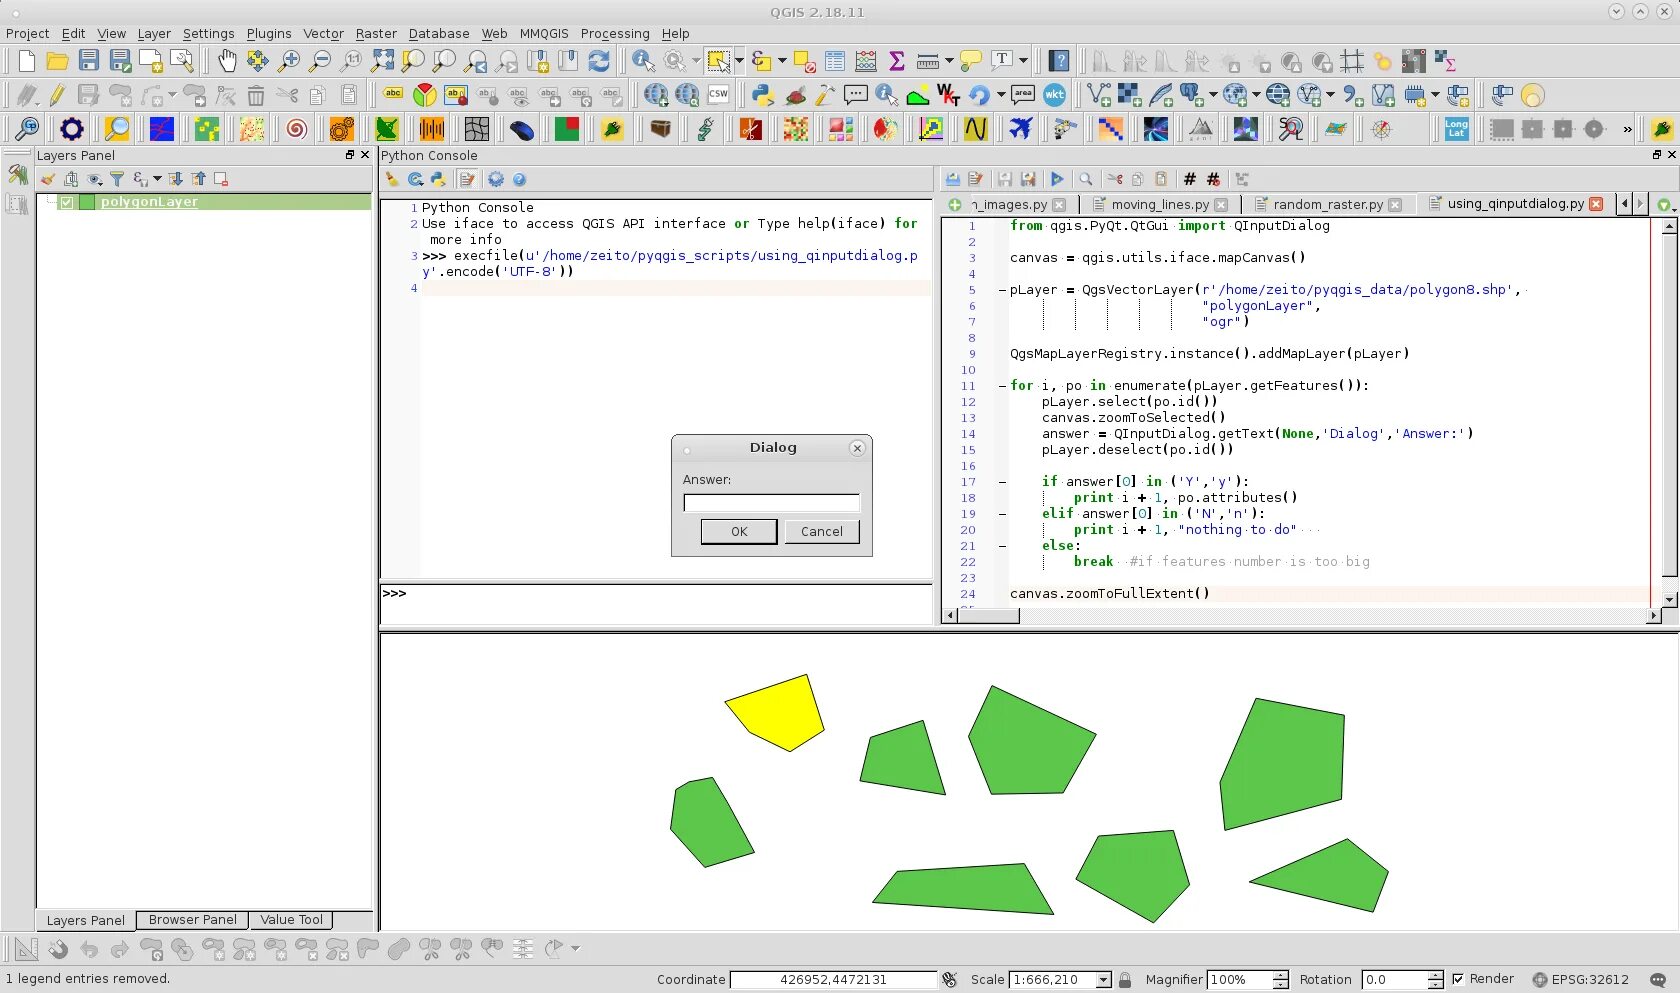Toggle the Render checkbox in status bar
1680x993 pixels.
pos(1458,979)
